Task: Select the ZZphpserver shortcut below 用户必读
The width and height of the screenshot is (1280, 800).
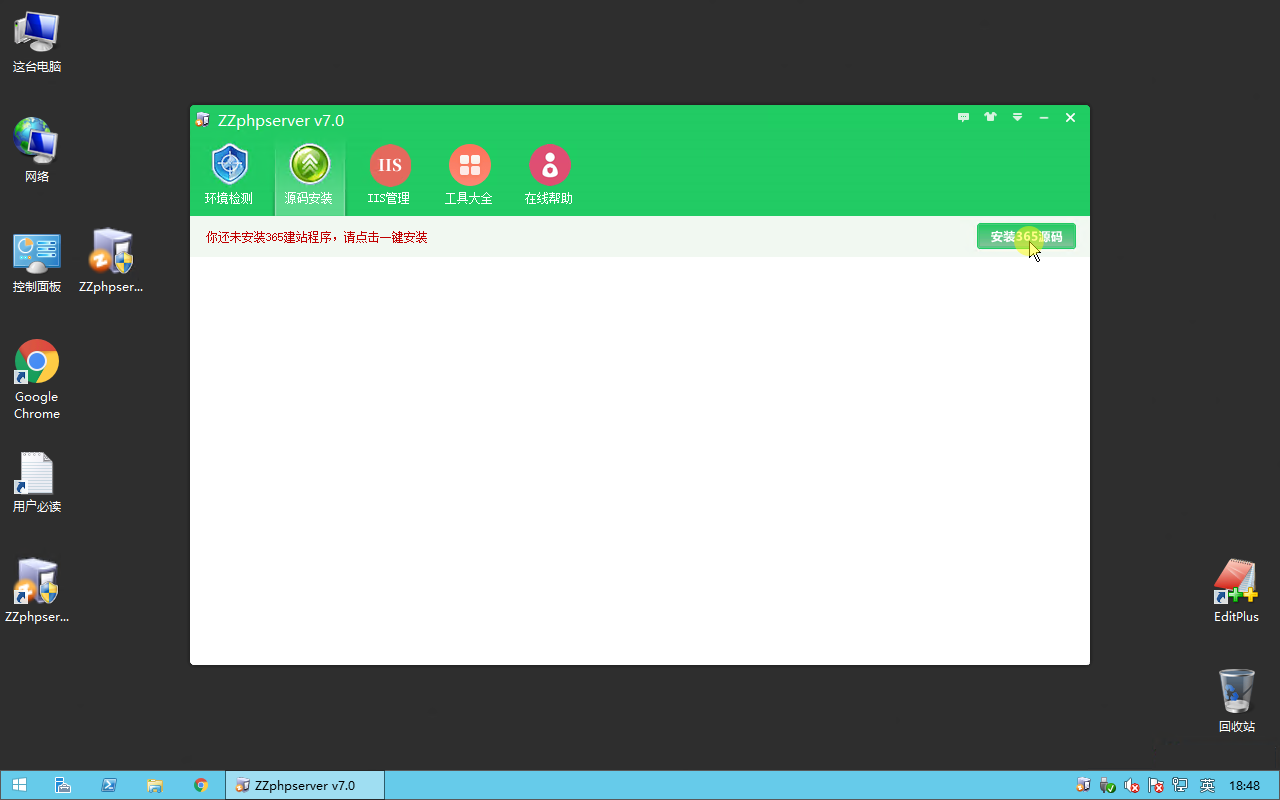Action: tap(37, 592)
